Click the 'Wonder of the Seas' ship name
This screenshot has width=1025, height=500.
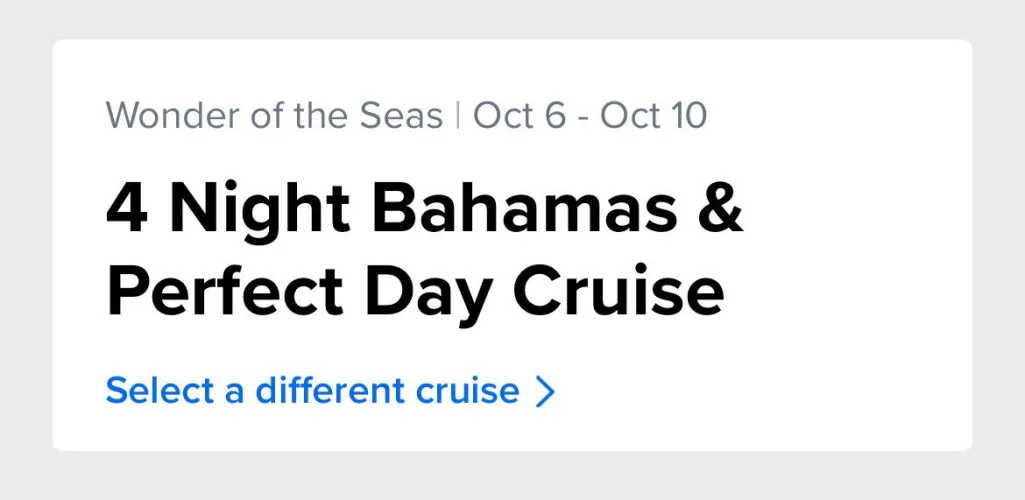[x=274, y=116]
